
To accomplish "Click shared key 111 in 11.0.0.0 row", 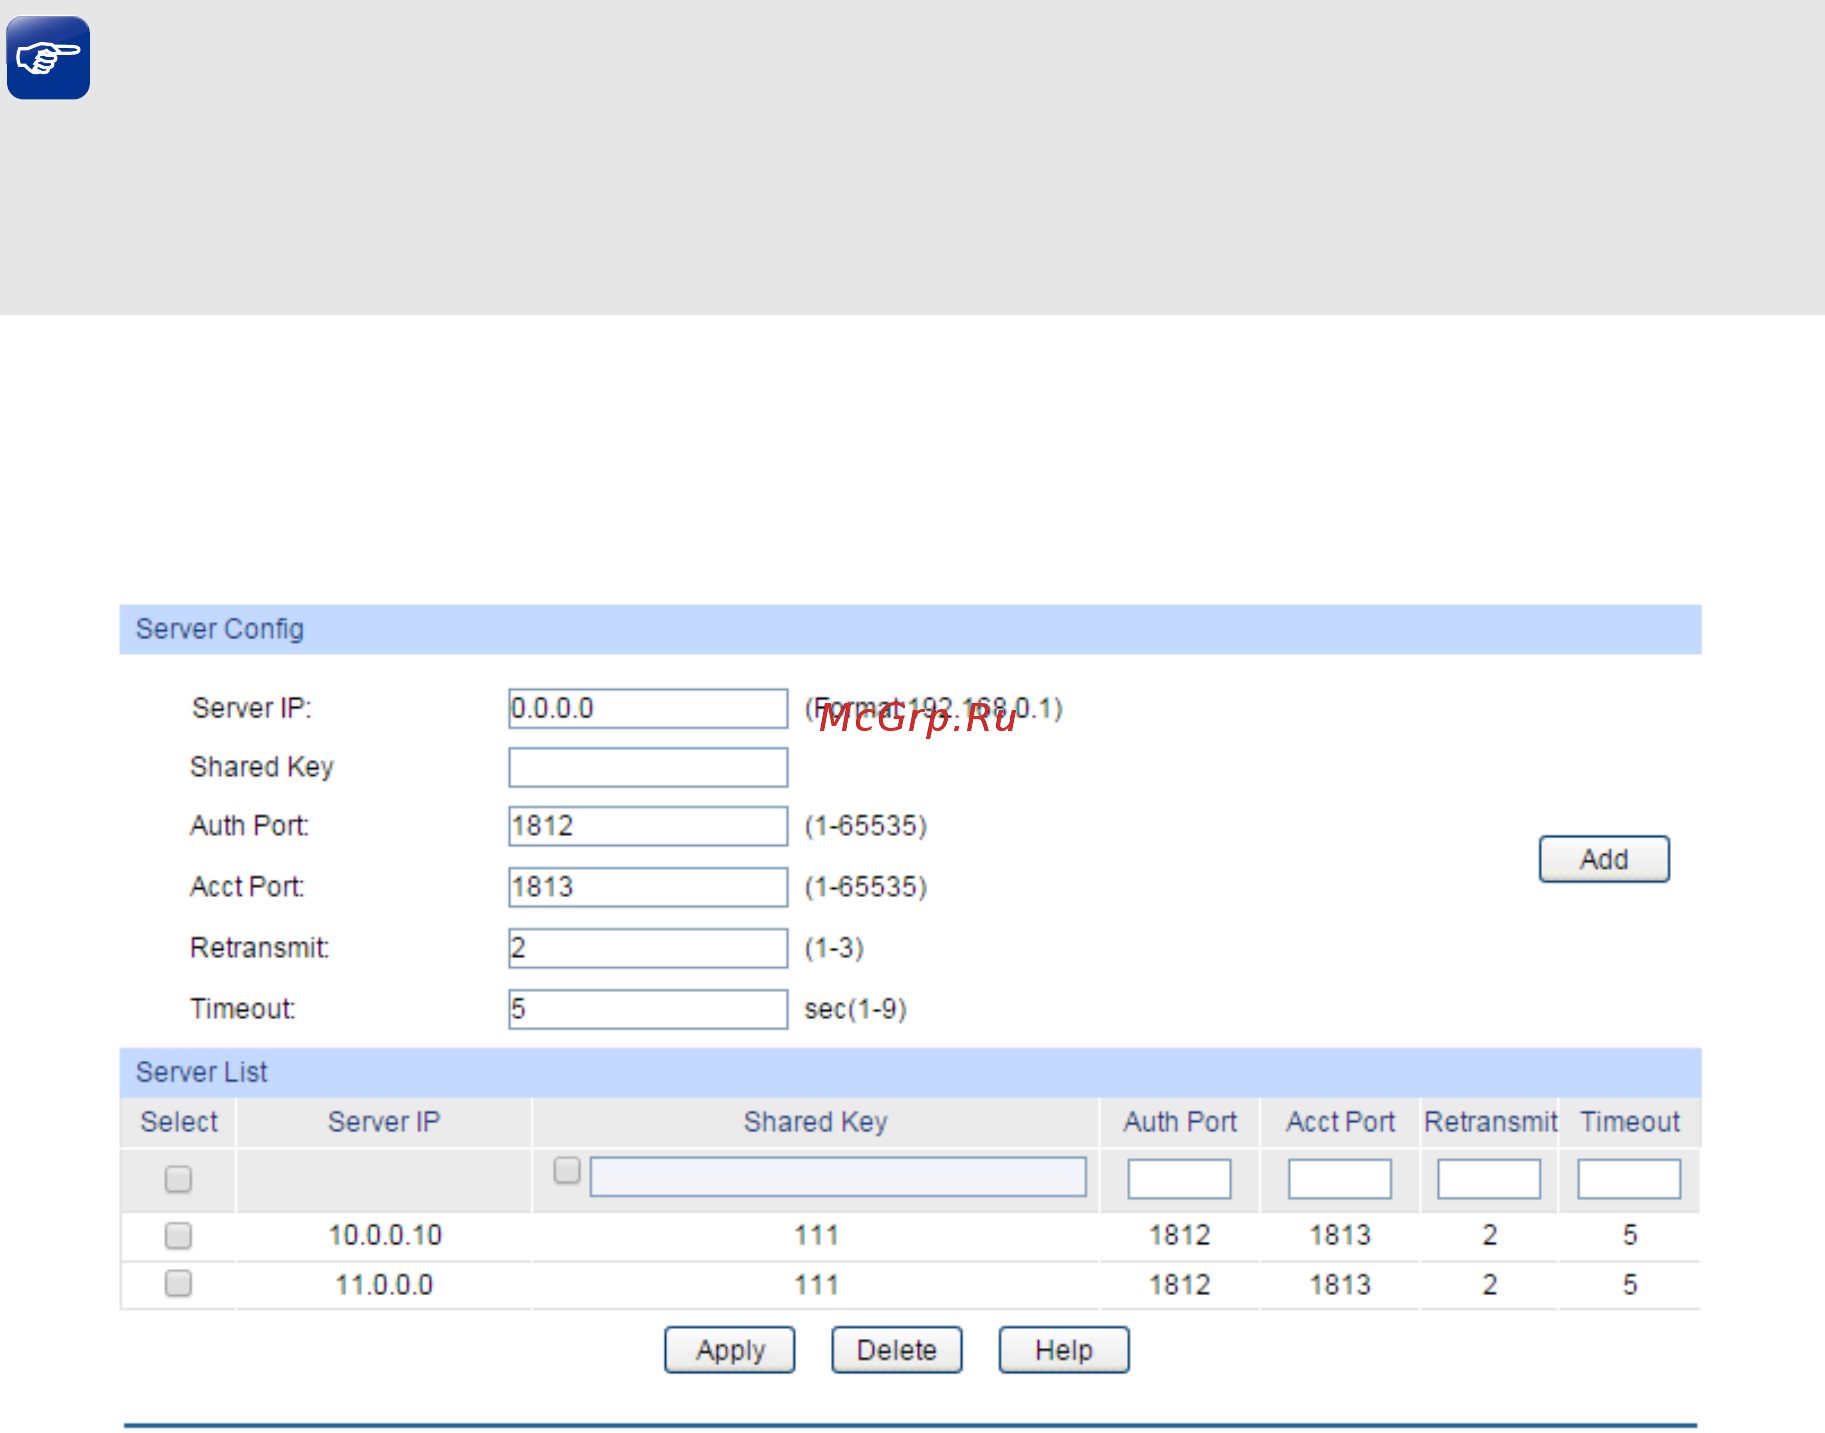I will coord(816,1285).
